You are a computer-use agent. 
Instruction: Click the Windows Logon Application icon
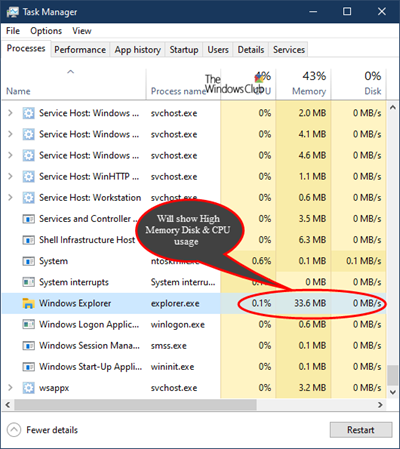tap(28, 324)
